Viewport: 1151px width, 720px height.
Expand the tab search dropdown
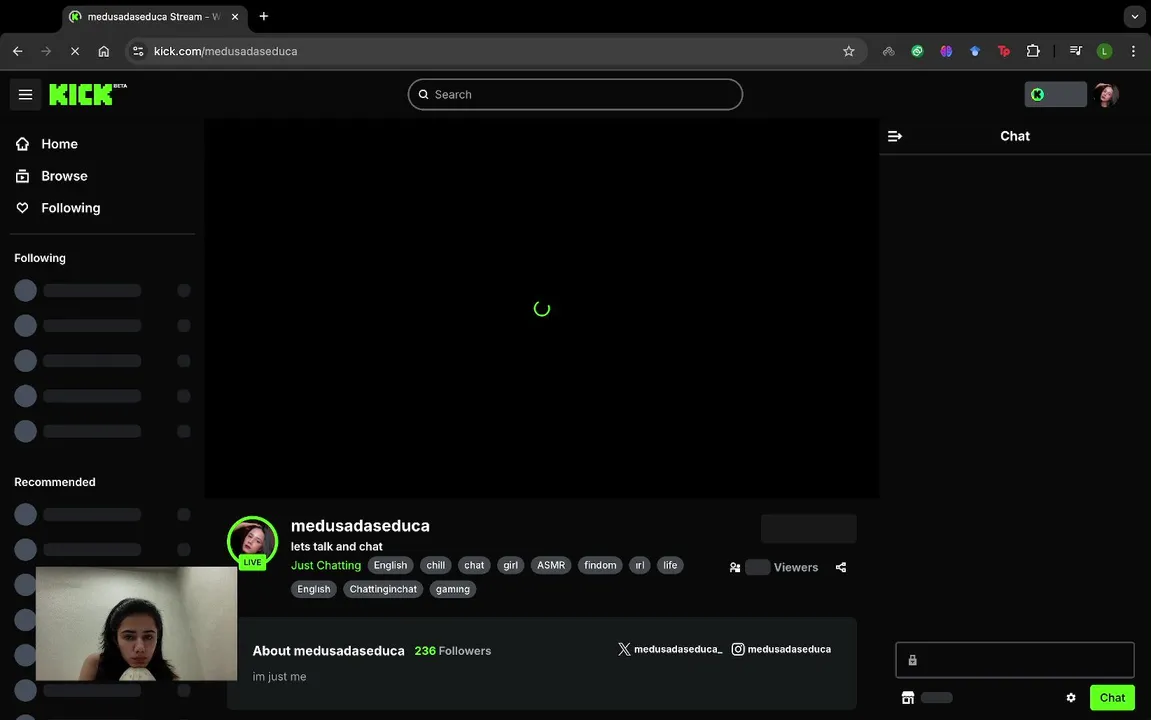[x=1134, y=16]
